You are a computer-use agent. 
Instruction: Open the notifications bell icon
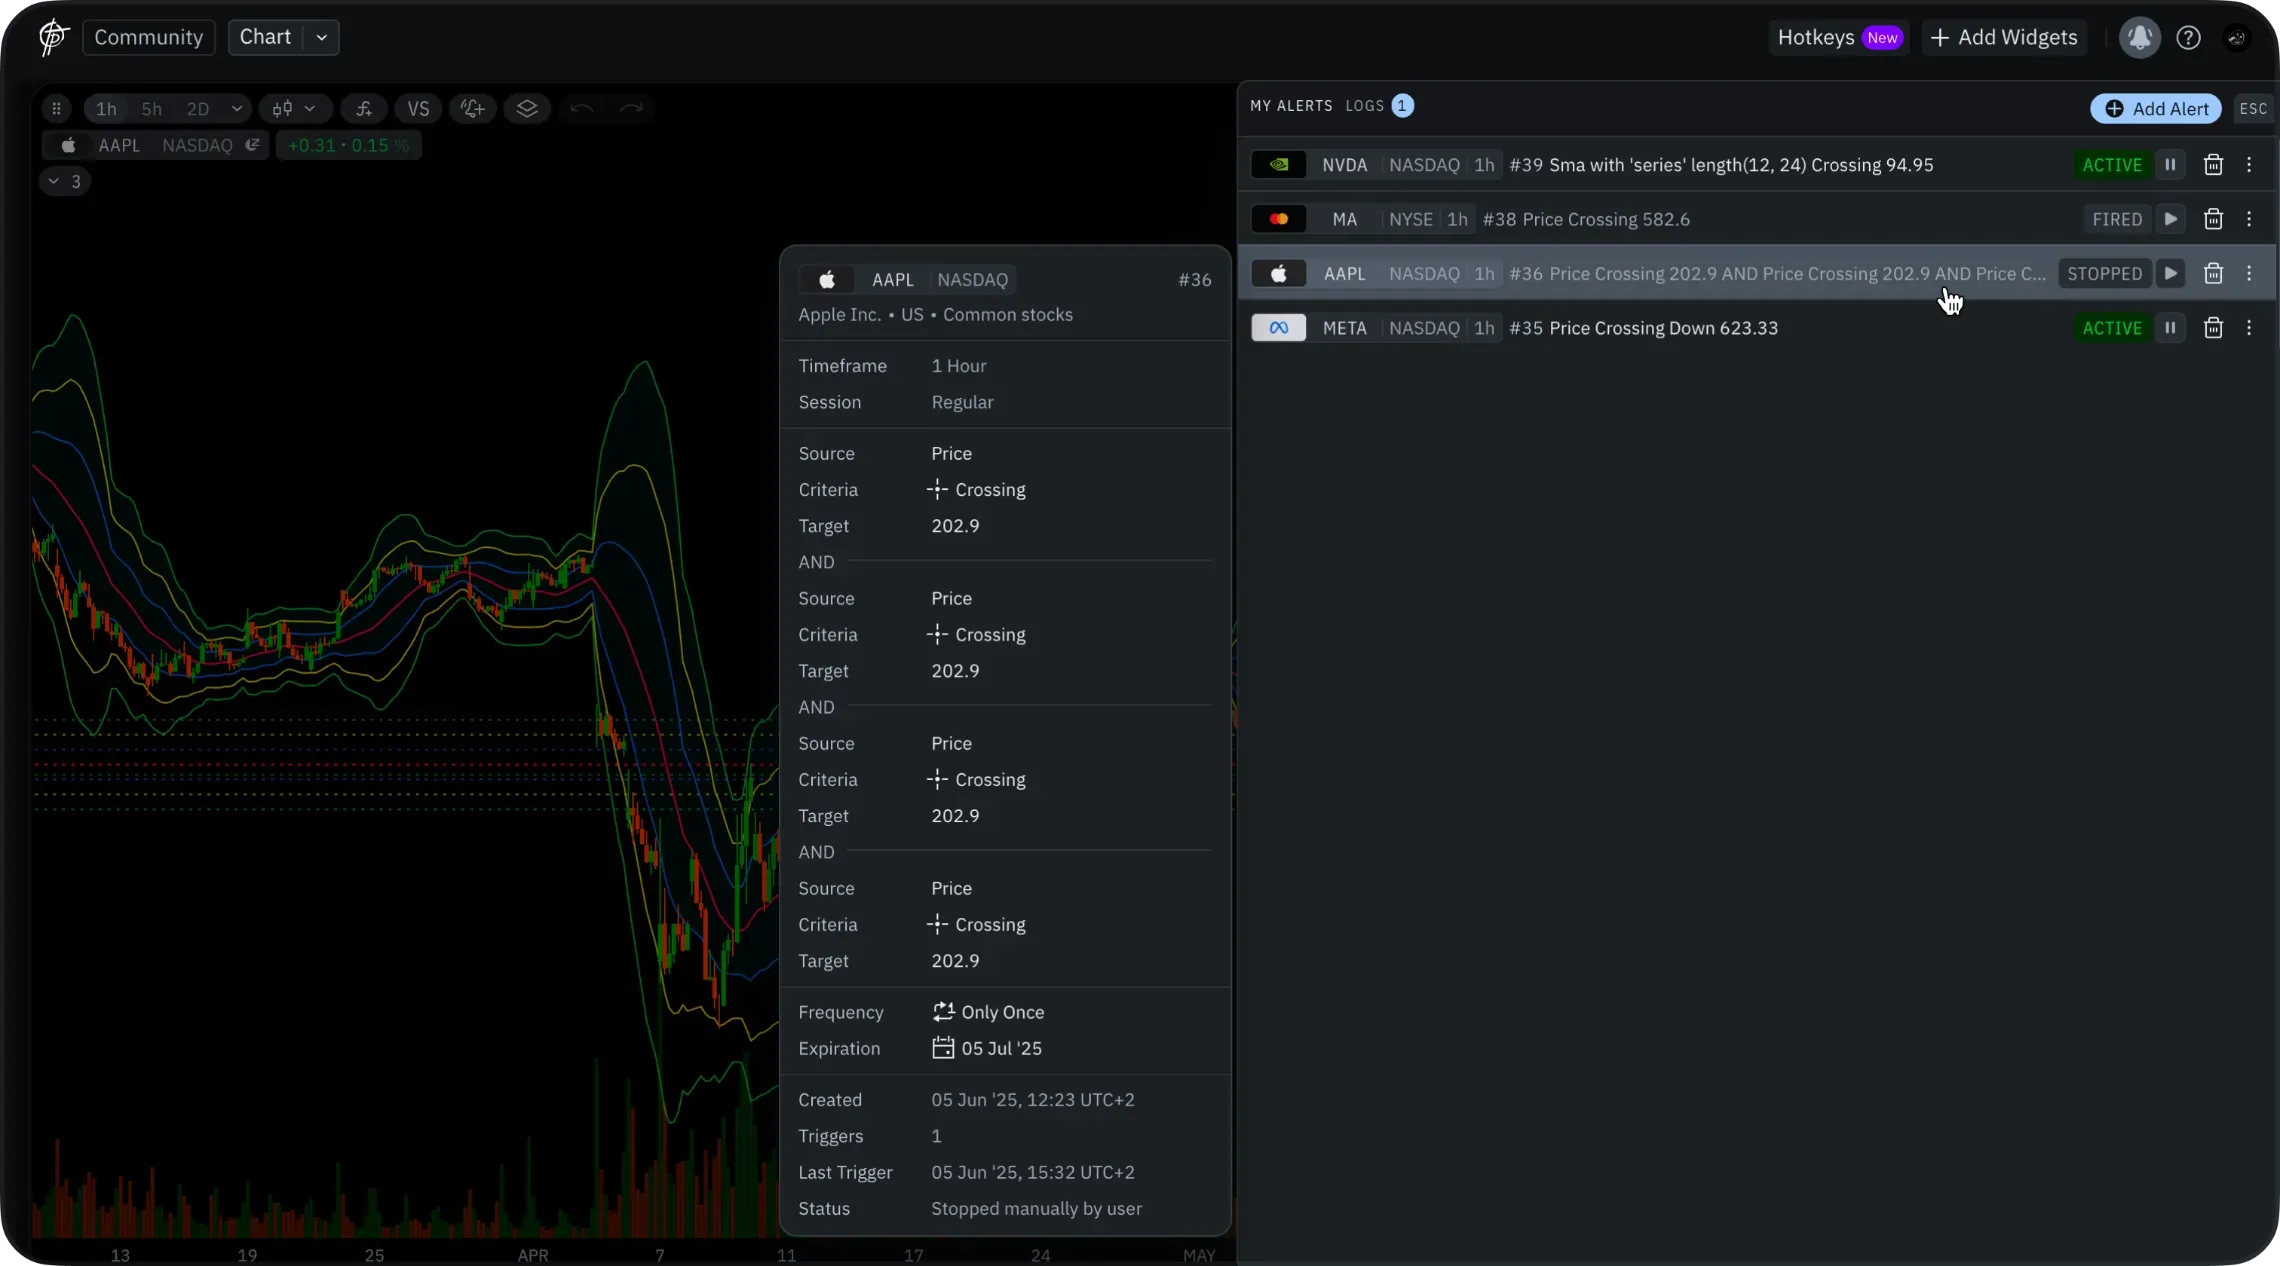click(x=2140, y=37)
